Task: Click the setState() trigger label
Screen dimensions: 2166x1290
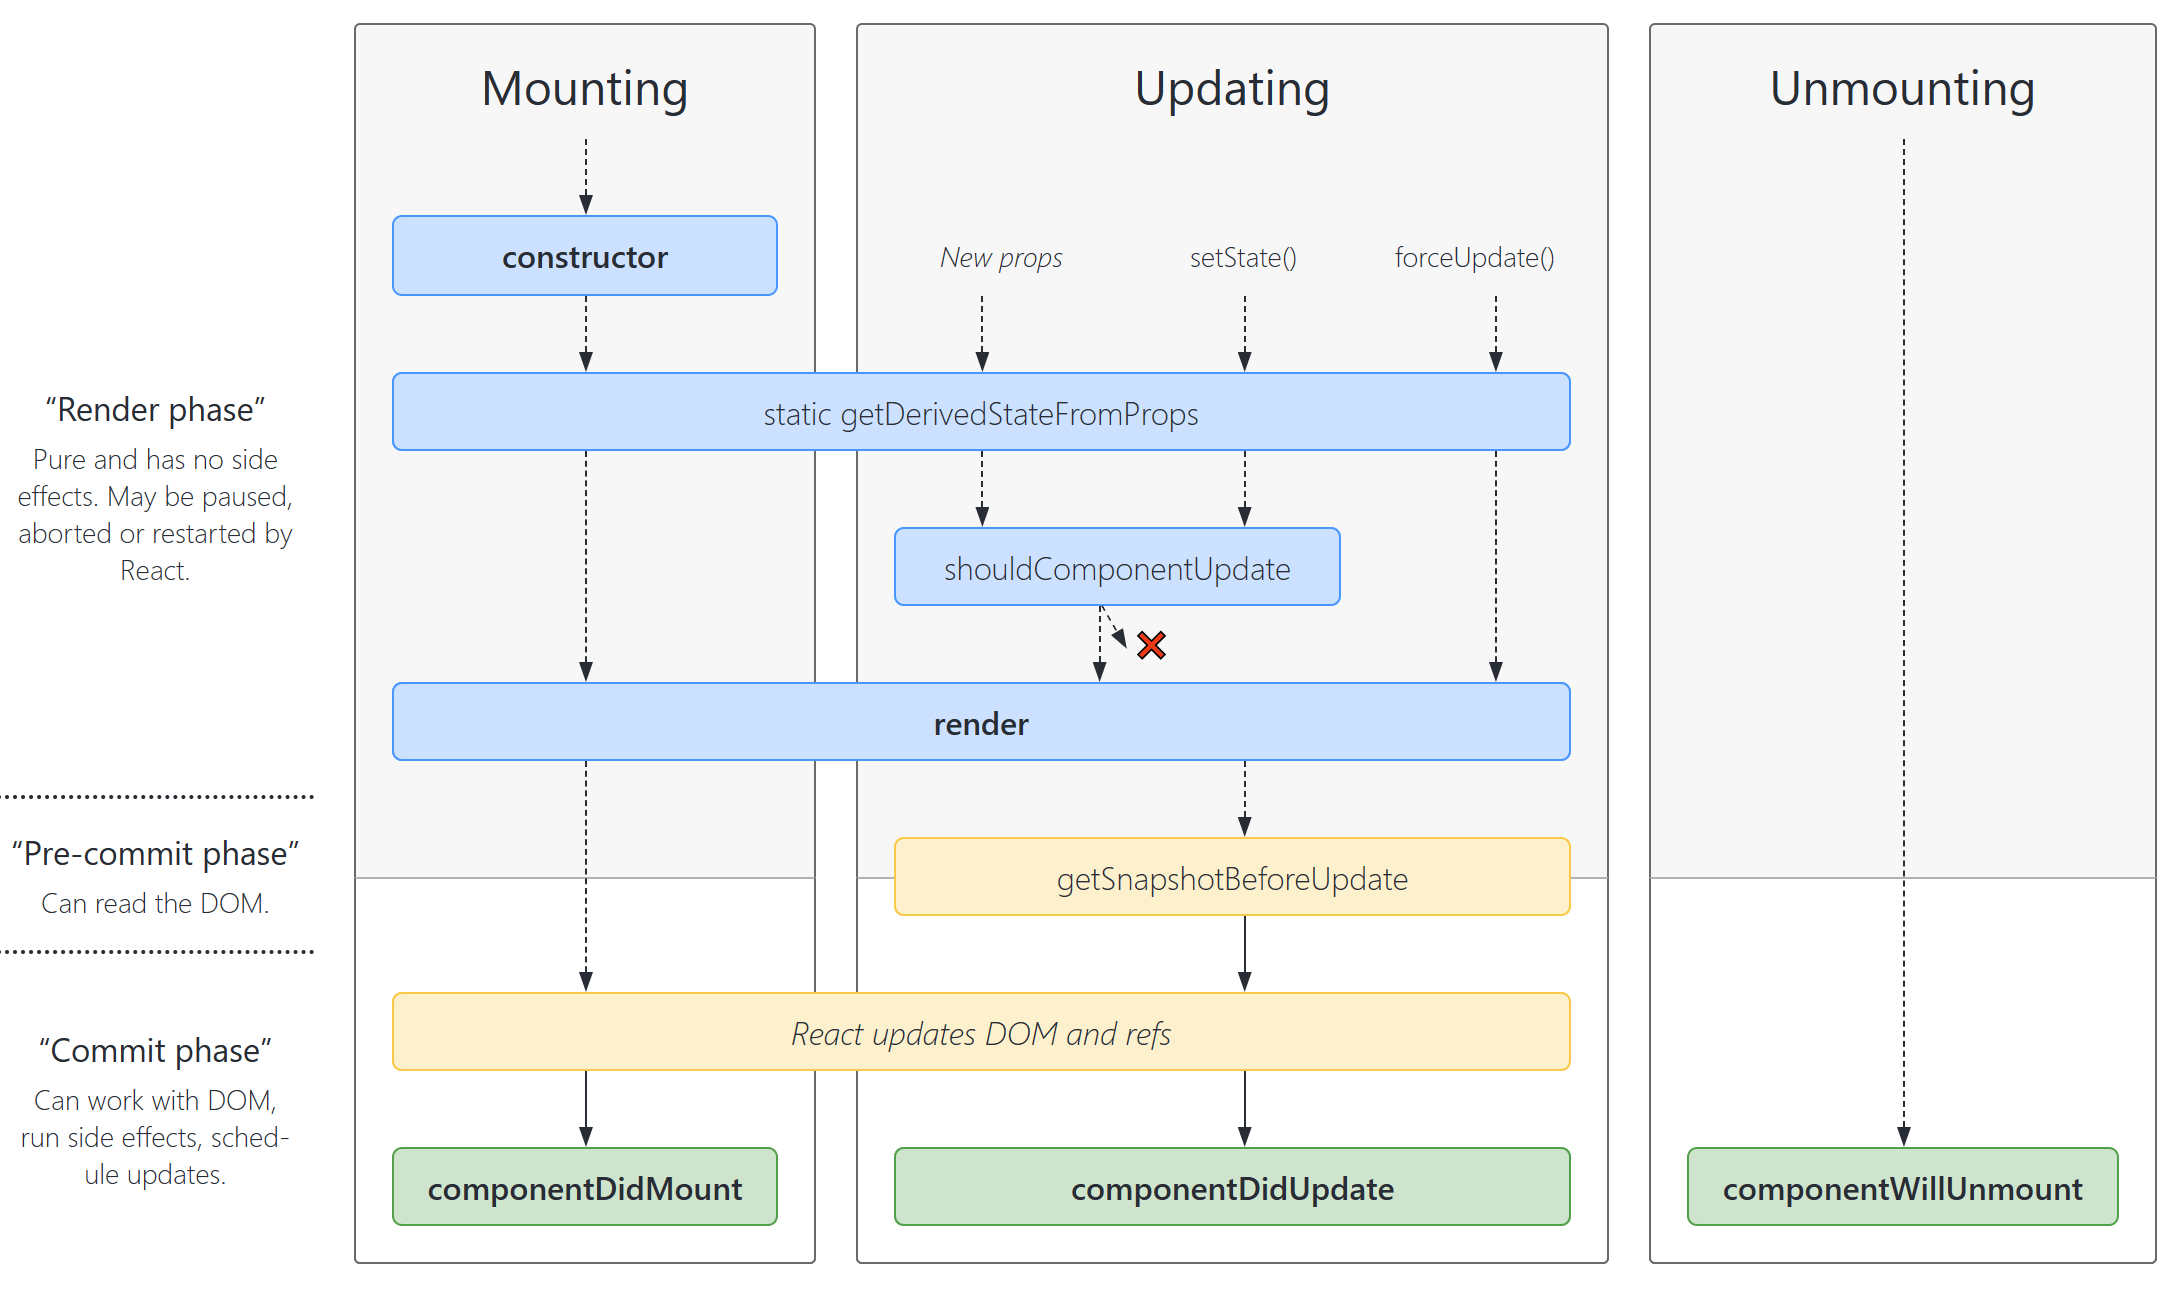Action: pyautogui.click(x=1242, y=258)
